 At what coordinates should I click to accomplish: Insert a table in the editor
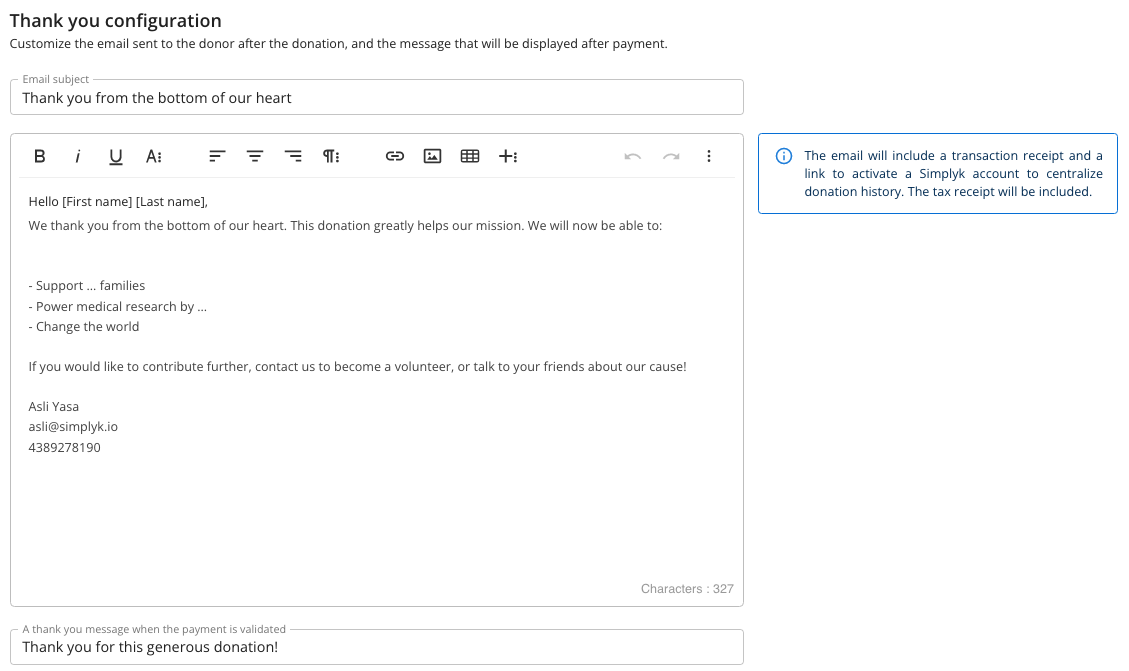point(470,156)
